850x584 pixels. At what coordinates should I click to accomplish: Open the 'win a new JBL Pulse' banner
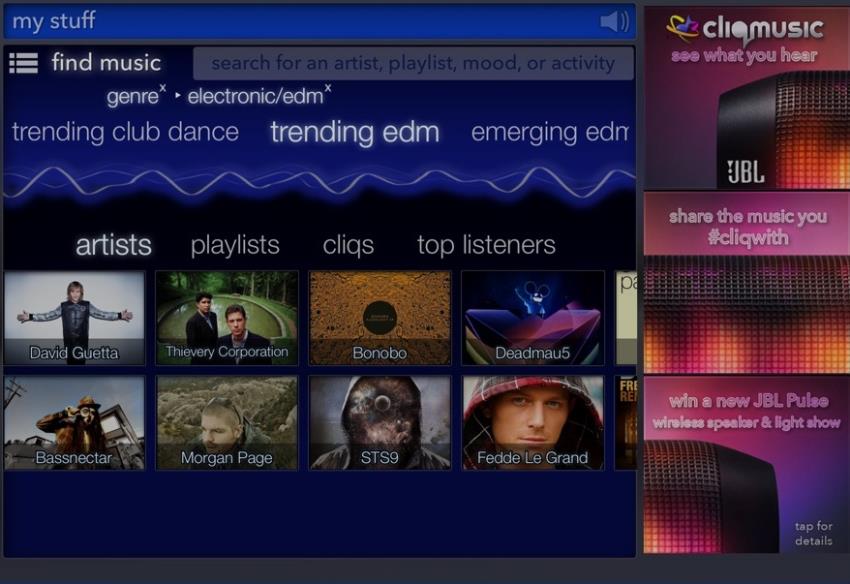point(747,465)
